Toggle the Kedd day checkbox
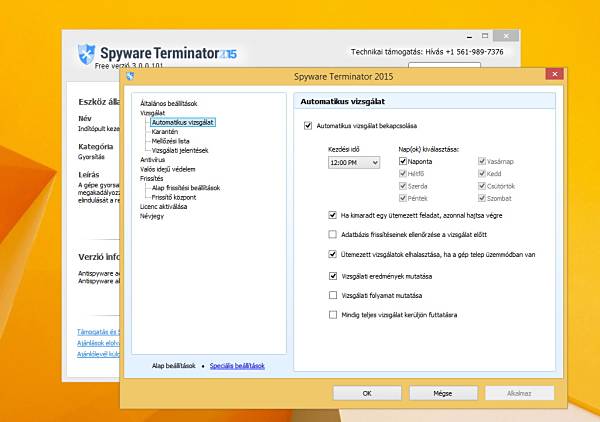 [482, 173]
